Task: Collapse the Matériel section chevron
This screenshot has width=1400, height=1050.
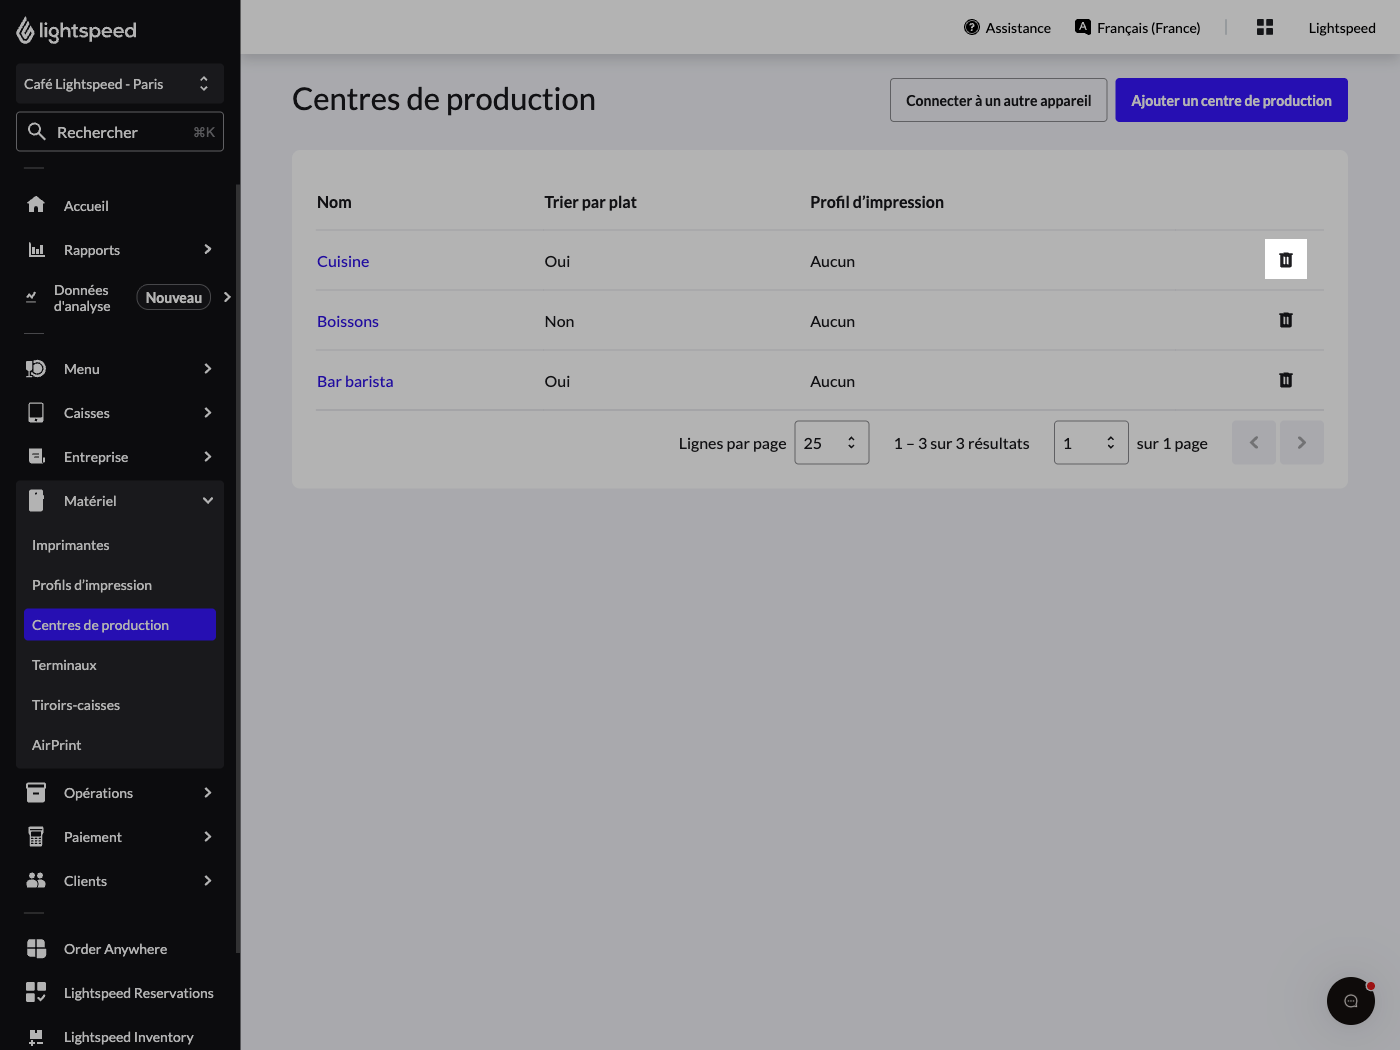Action: [x=208, y=501]
